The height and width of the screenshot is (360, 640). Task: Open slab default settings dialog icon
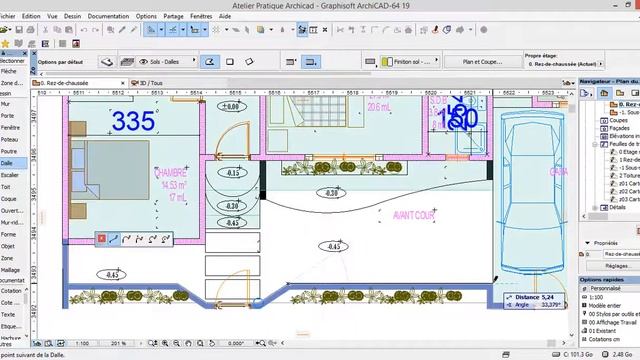coord(107,62)
